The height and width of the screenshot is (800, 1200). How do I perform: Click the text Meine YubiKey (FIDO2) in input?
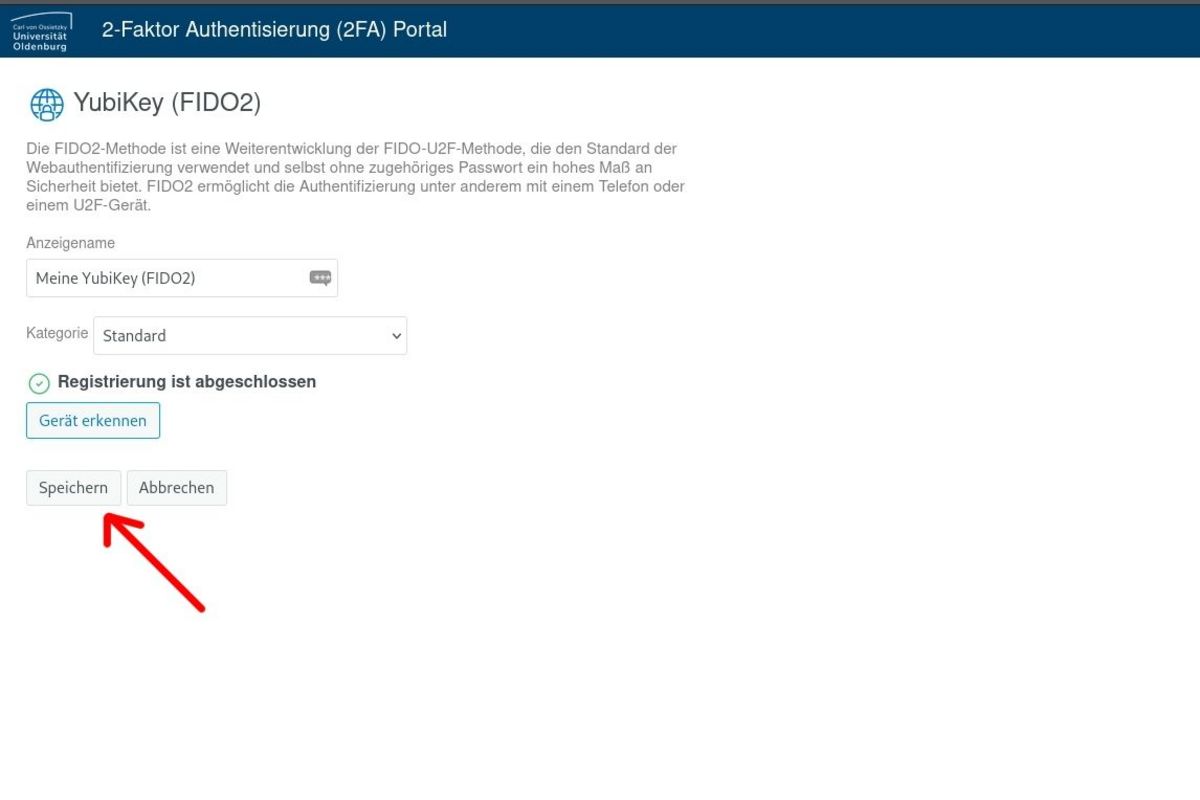coord(115,279)
